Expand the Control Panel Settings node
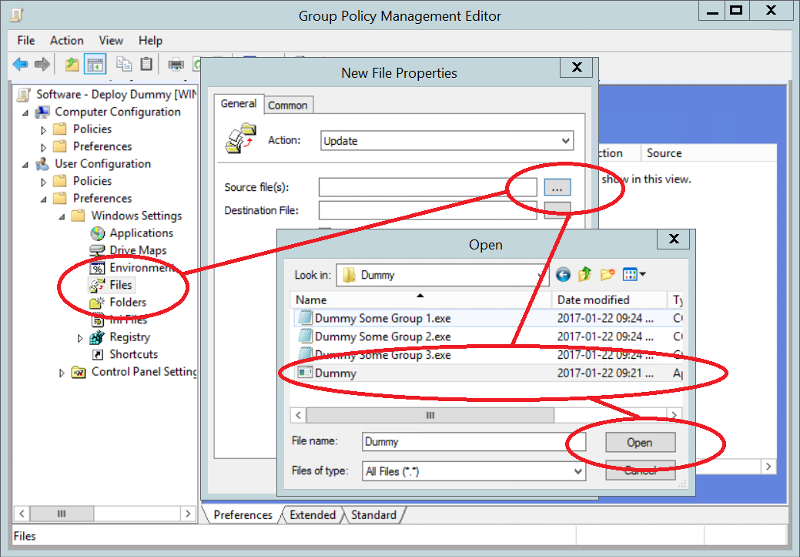Image resolution: width=800 pixels, height=557 pixels. click(62, 373)
